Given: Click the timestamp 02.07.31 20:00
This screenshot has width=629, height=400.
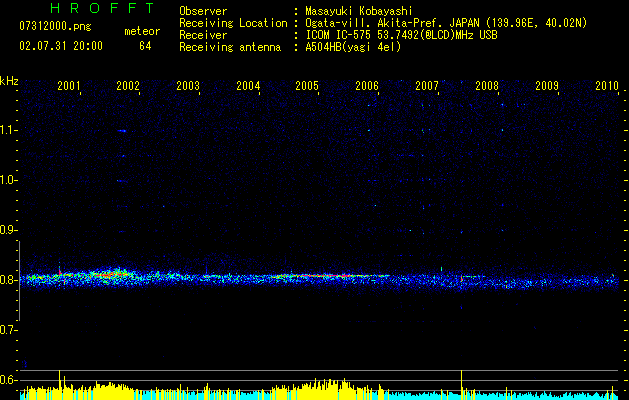Looking at the screenshot, I should pyautogui.click(x=61, y=46).
